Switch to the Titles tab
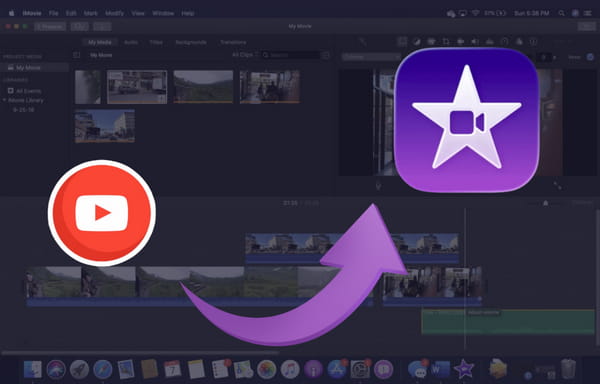Viewport: 600px width, 384px height. click(x=156, y=42)
